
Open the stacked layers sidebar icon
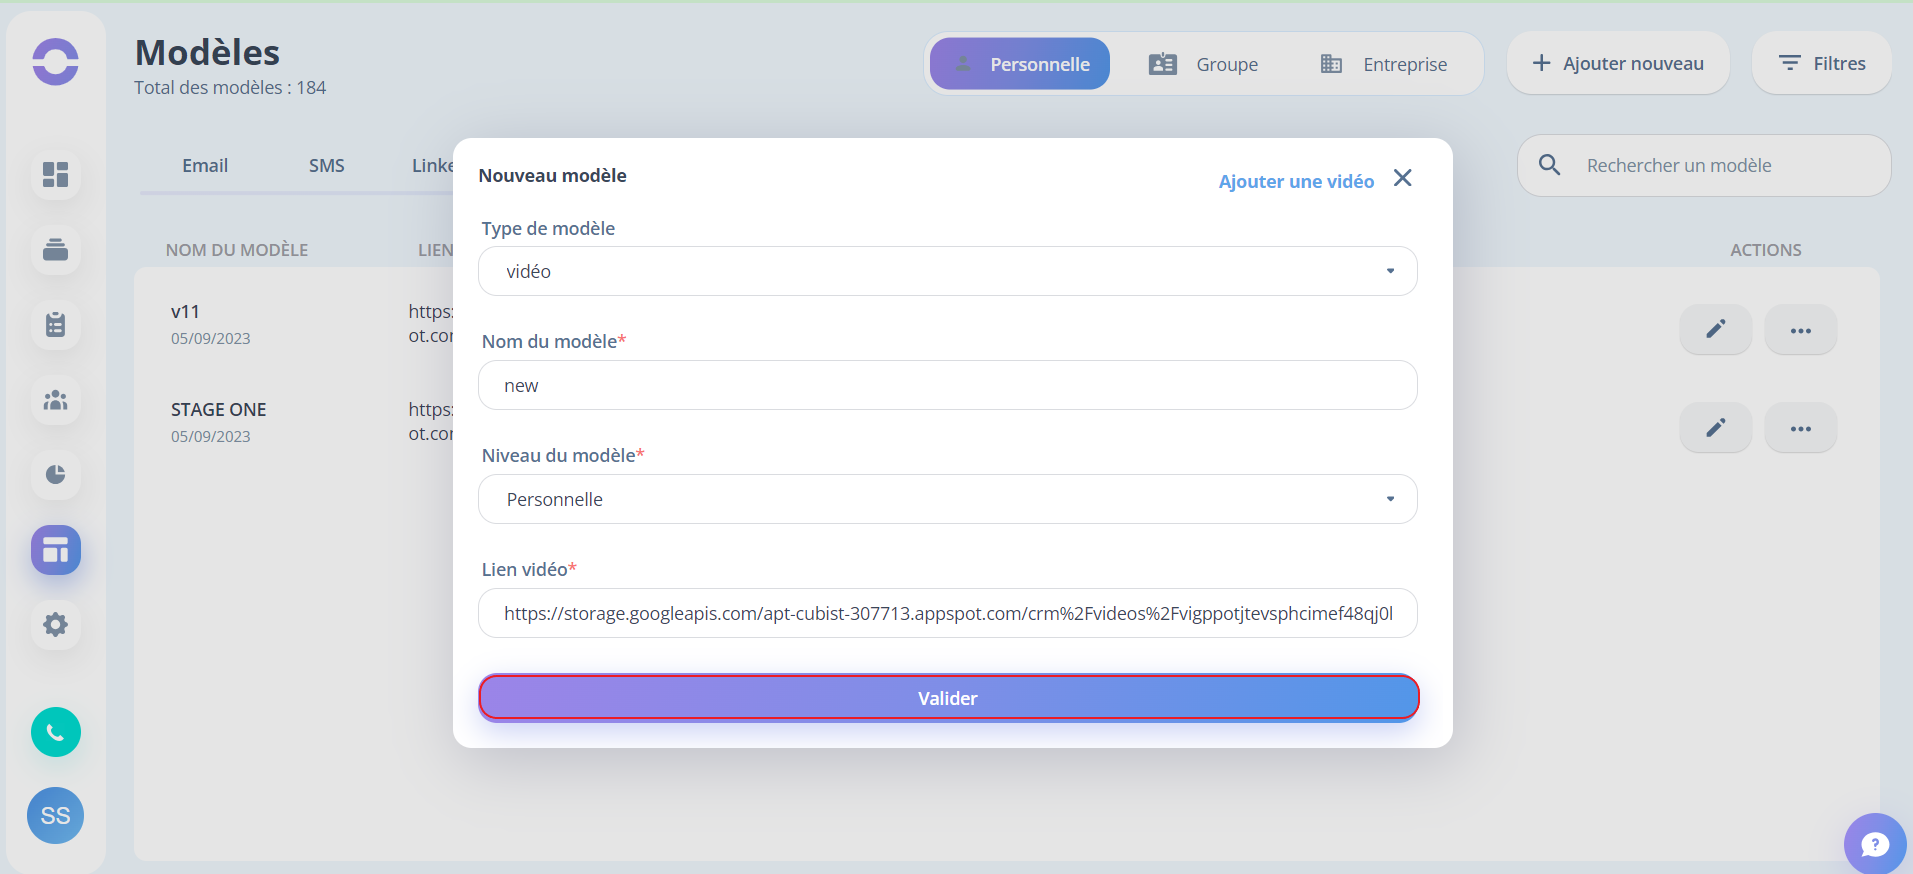point(56,249)
